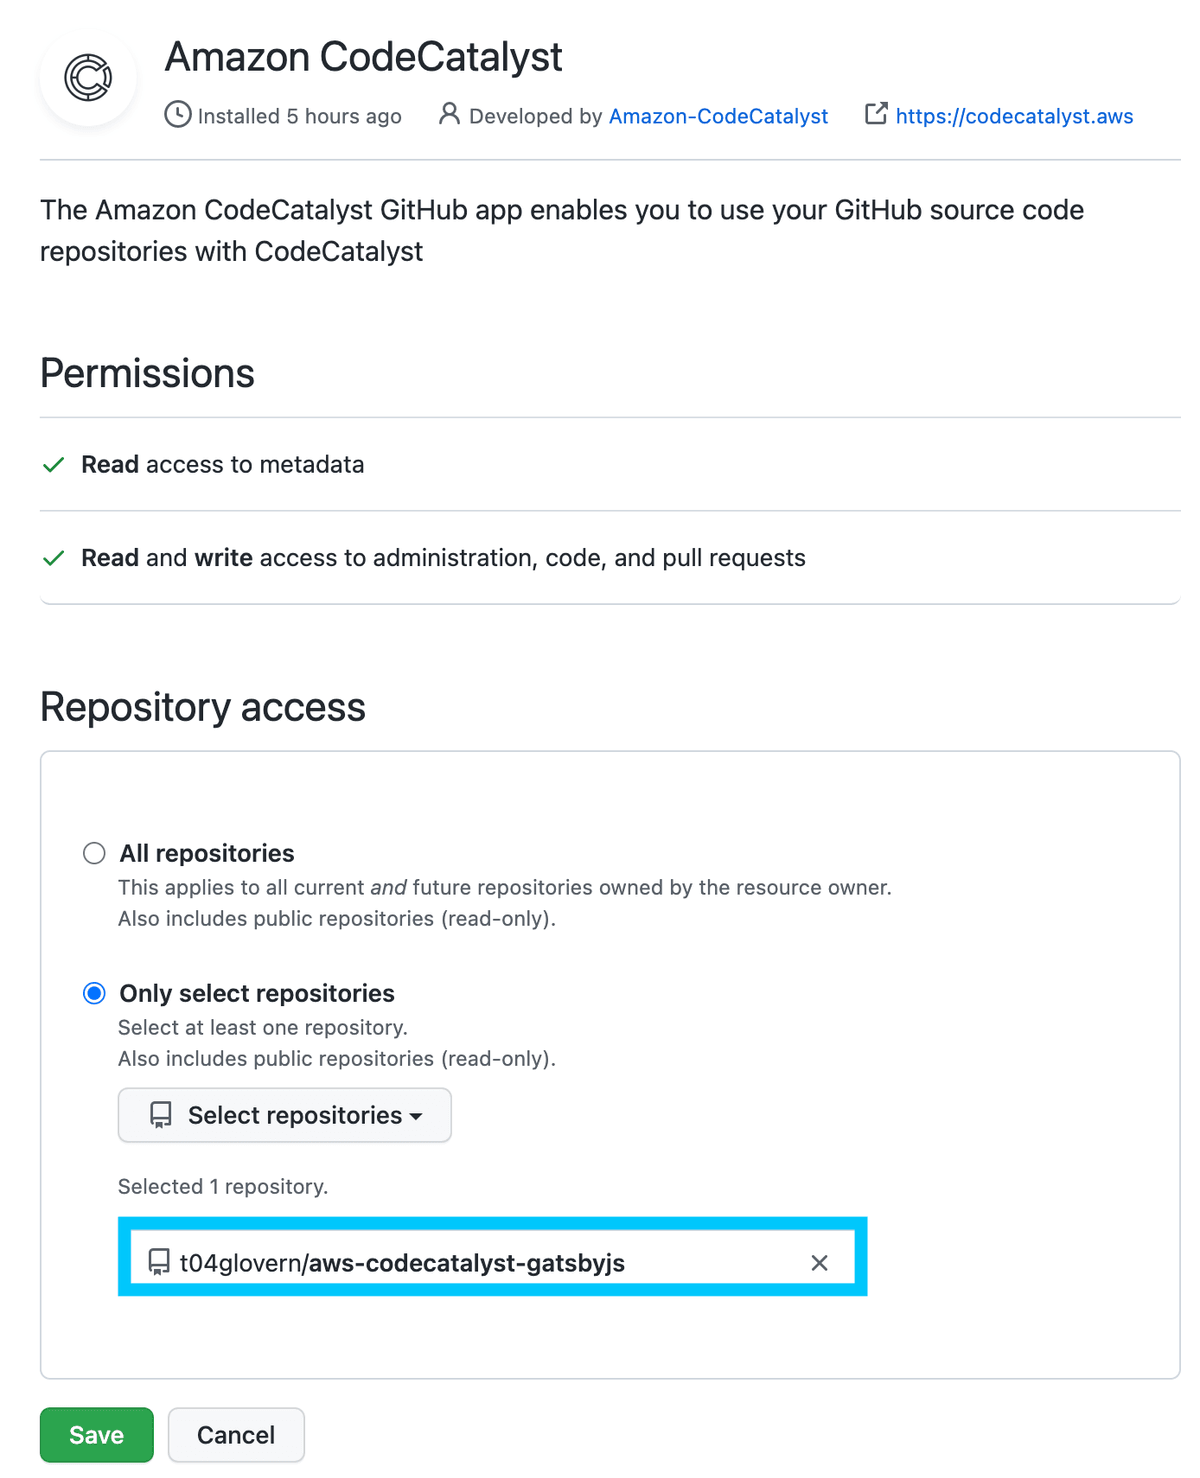Save the repository access changes
Viewport: 1200px width, 1478px height.
coord(96,1434)
